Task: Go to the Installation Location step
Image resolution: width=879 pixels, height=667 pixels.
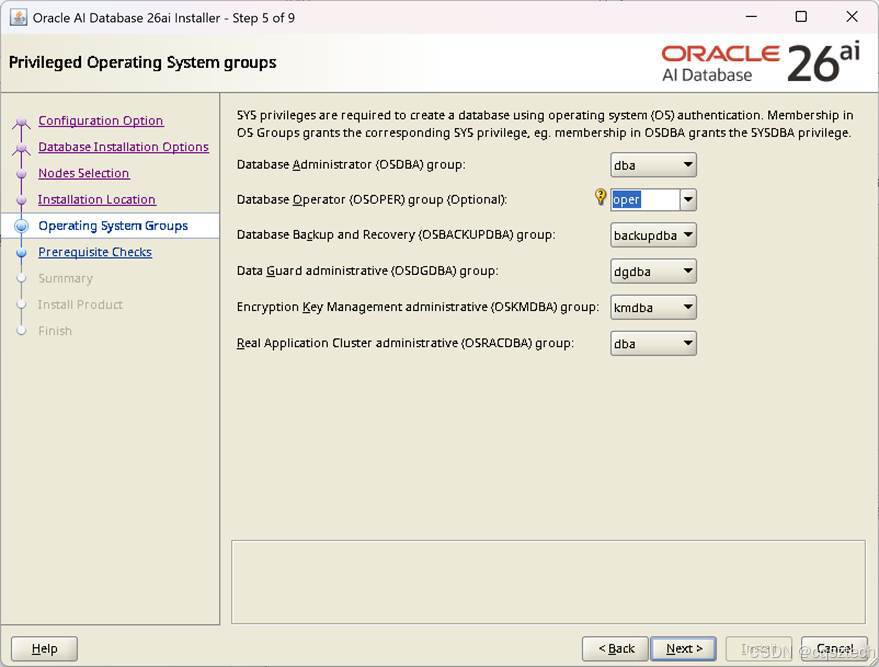Action: coord(96,200)
